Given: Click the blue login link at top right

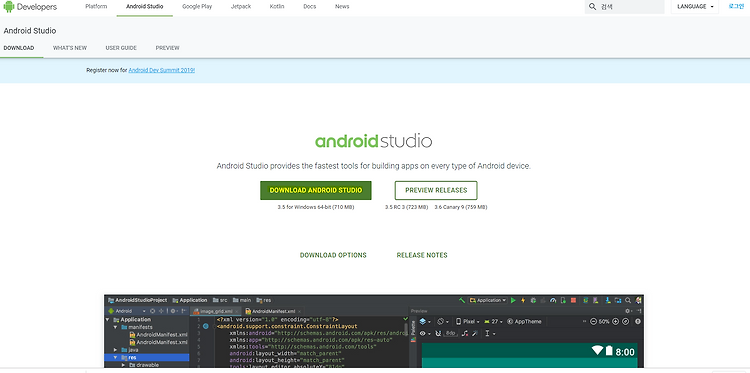Looking at the screenshot, I should pyautogui.click(x=736, y=6).
